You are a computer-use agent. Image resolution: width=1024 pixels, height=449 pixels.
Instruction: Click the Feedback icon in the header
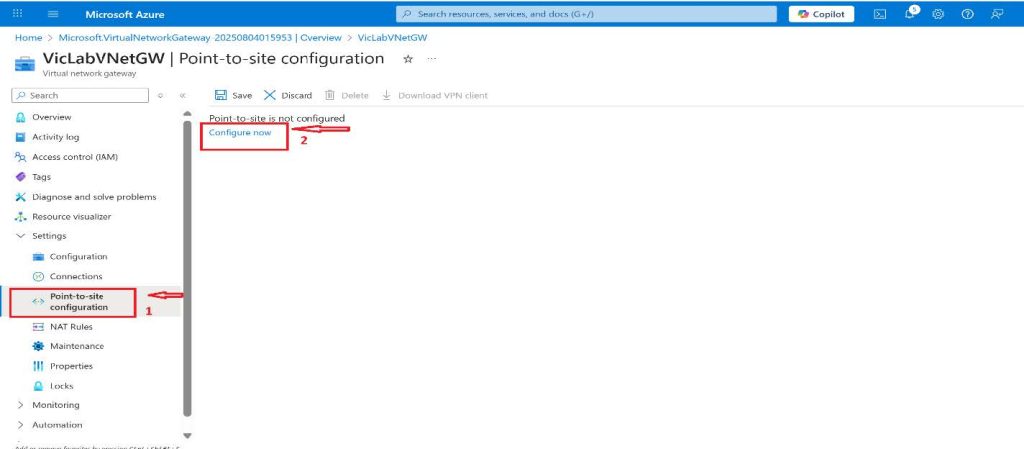click(x=997, y=14)
